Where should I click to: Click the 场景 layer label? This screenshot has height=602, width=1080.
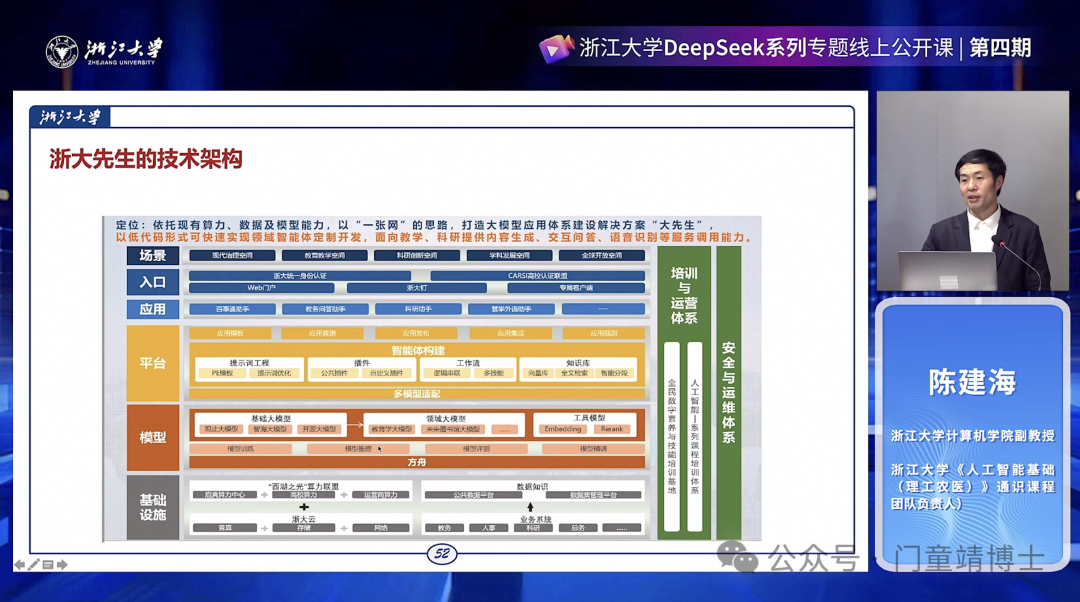153,256
